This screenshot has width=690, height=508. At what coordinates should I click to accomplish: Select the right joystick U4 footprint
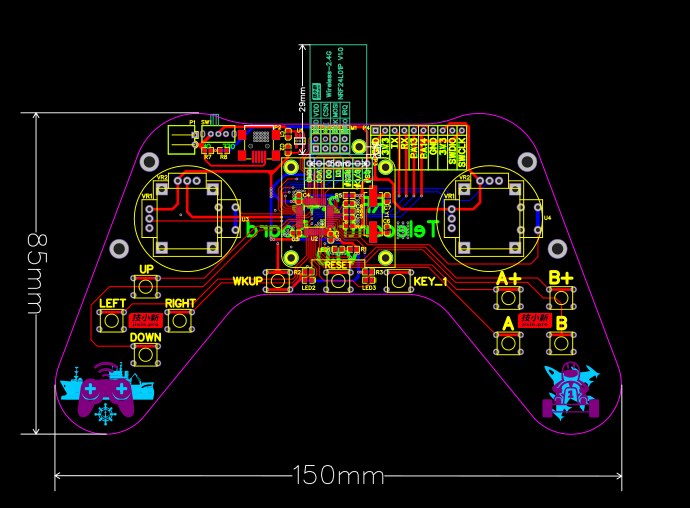[x=489, y=218]
